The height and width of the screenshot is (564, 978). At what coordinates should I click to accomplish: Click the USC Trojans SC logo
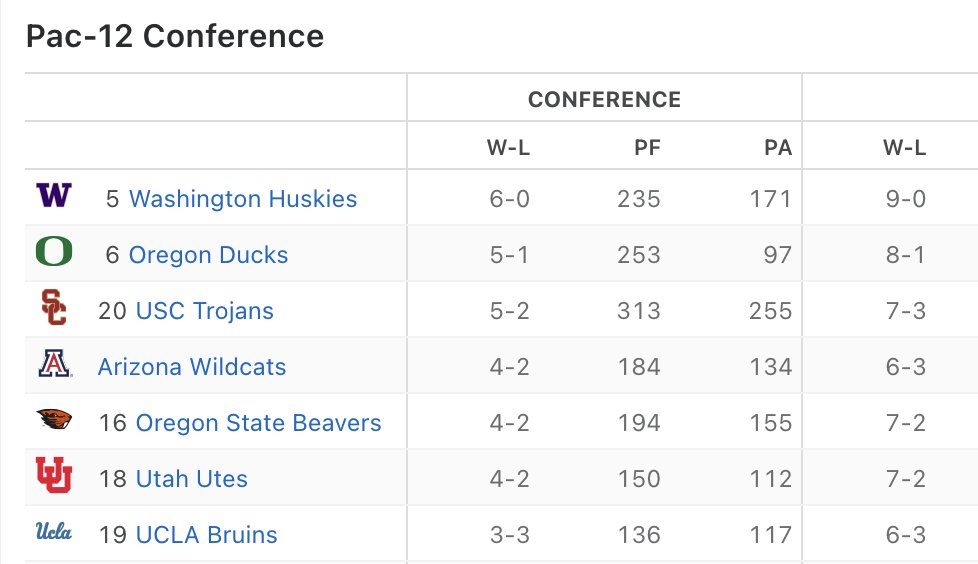point(54,307)
